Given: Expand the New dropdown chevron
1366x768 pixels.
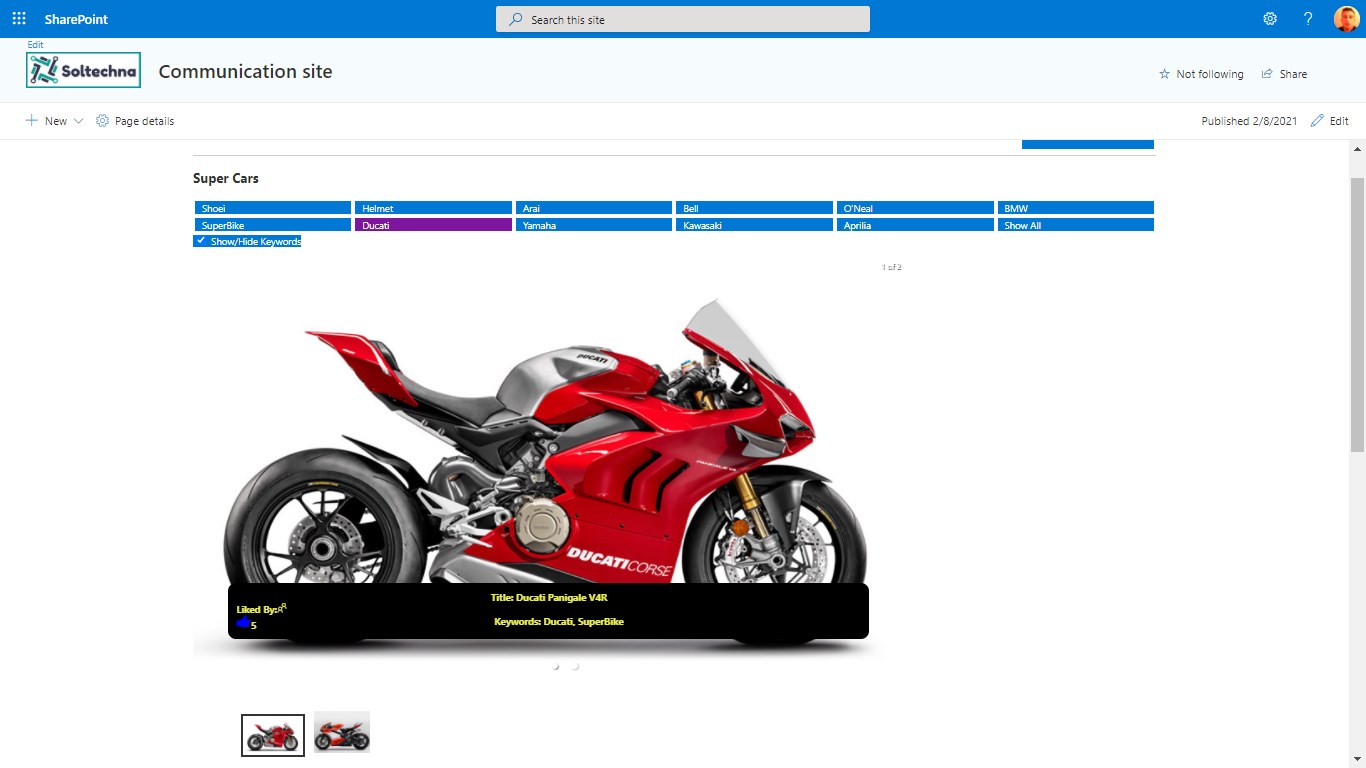Looking at the screenshot, I should point(79,121).
